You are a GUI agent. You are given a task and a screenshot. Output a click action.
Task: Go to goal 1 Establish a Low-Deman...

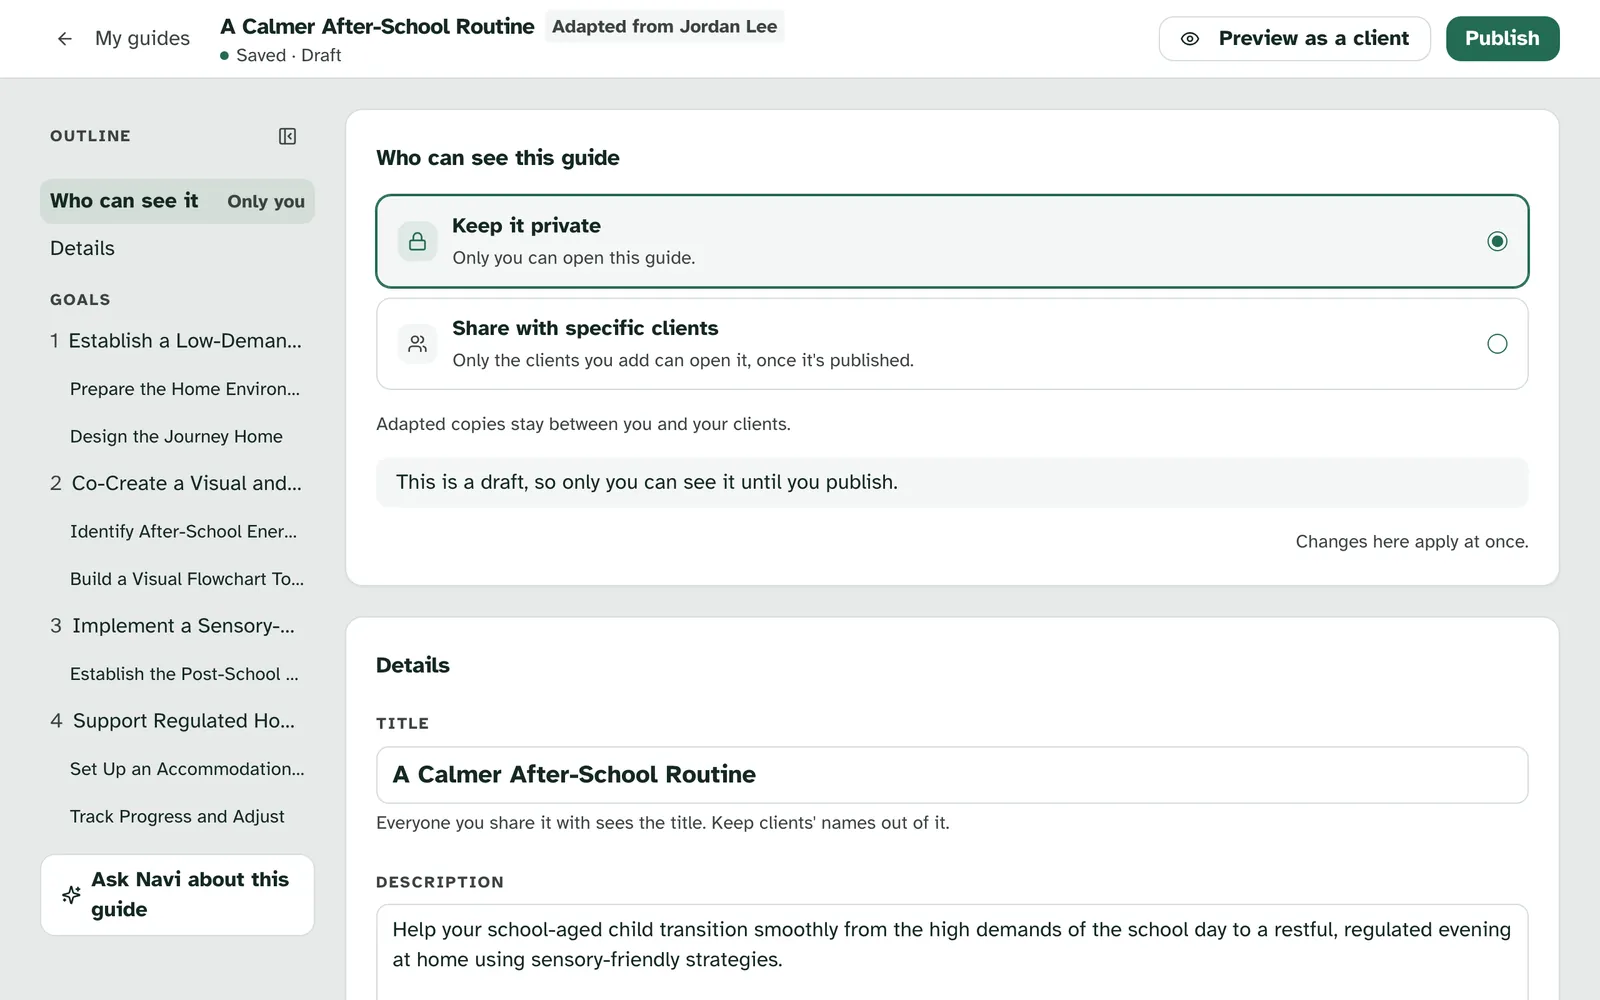pos(177,341)
